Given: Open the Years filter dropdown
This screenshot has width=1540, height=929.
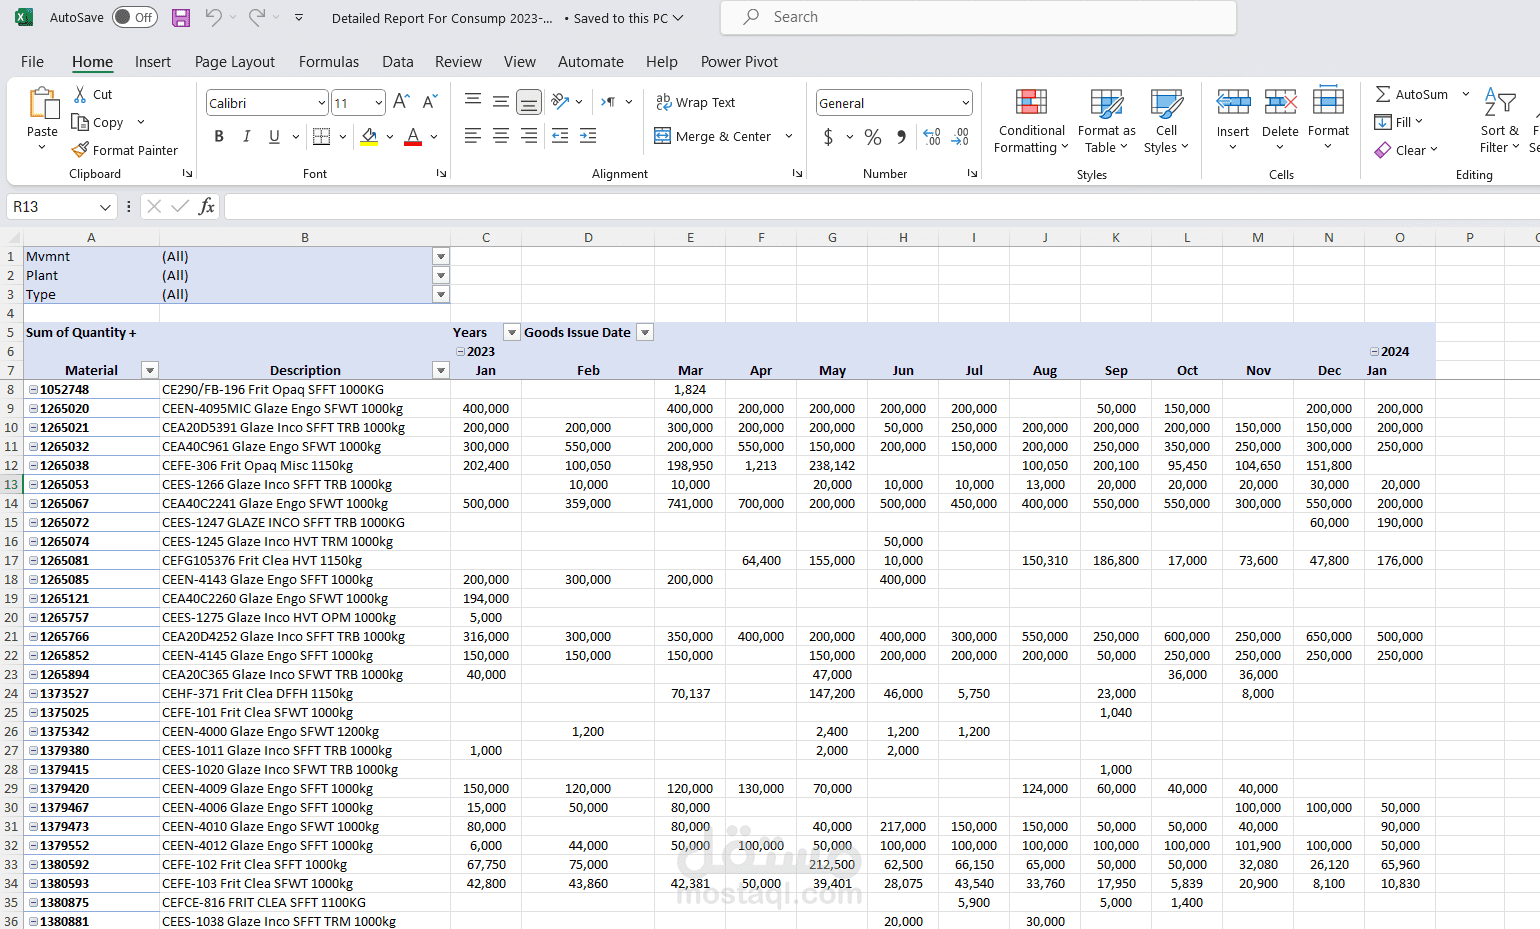Looking at the screenshot, I should tap(512, 332).
